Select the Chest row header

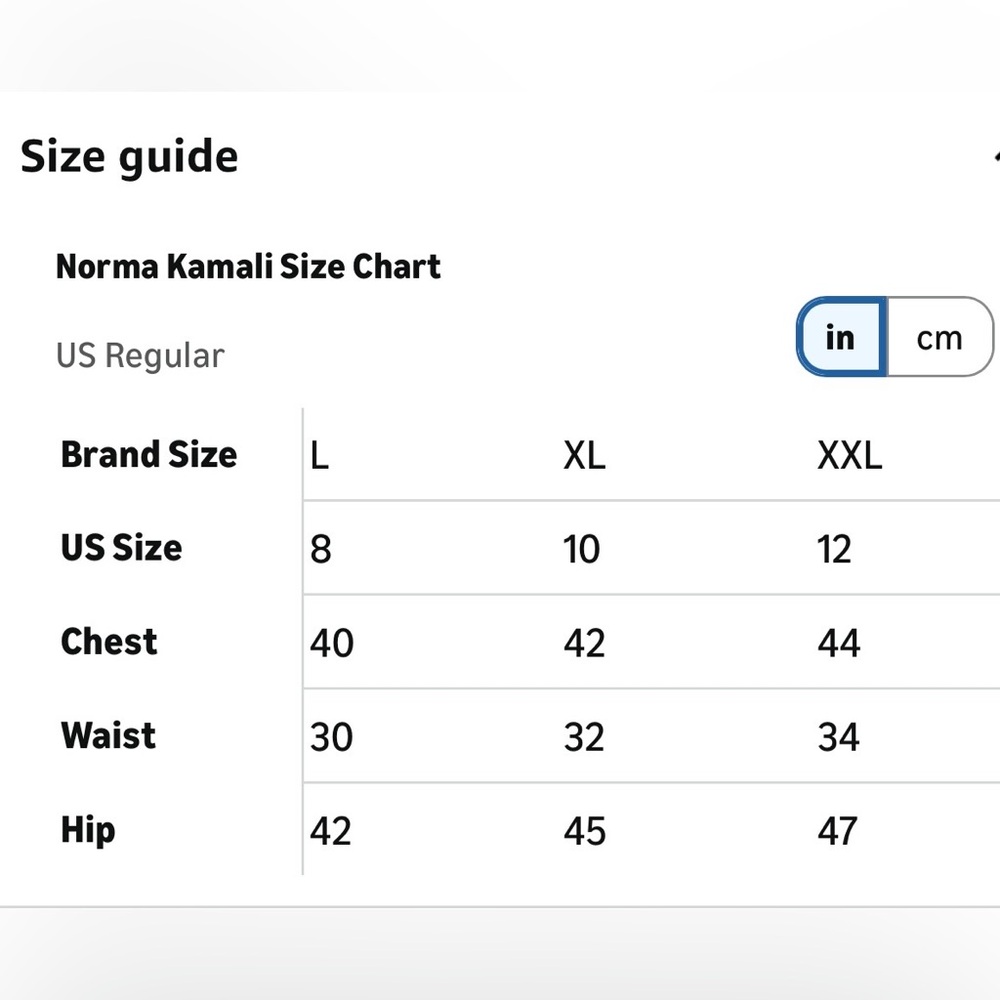tap(108, 641)
